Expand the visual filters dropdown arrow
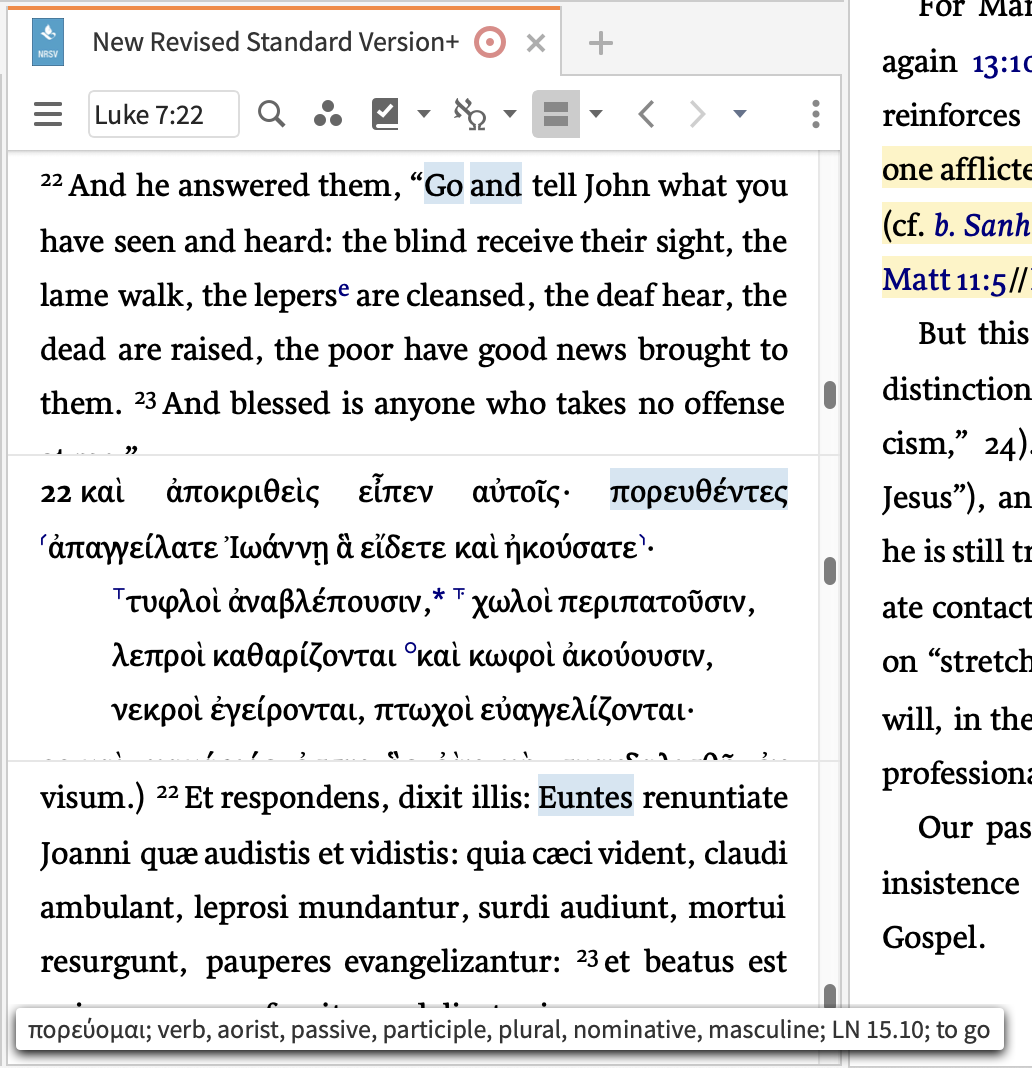This screenshot has width=1032, height=1068. coord(424,114)
